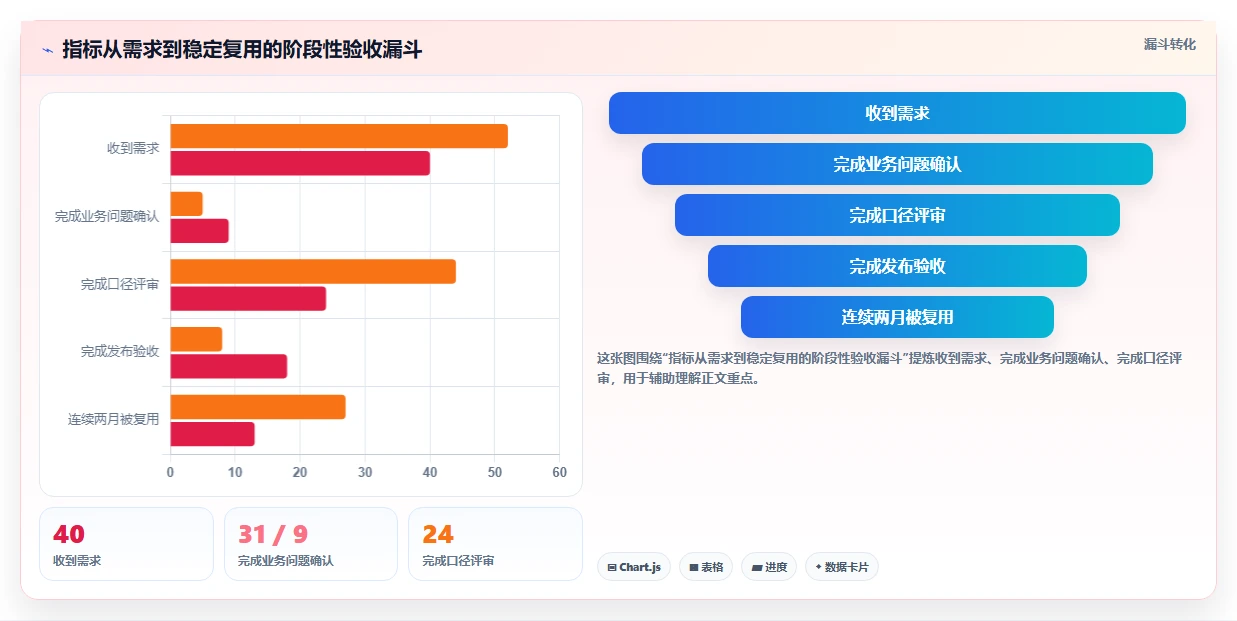Select the 完成口径评审 funnel stage
This screenshot has height=621, width=1237.
coord(897,215)
